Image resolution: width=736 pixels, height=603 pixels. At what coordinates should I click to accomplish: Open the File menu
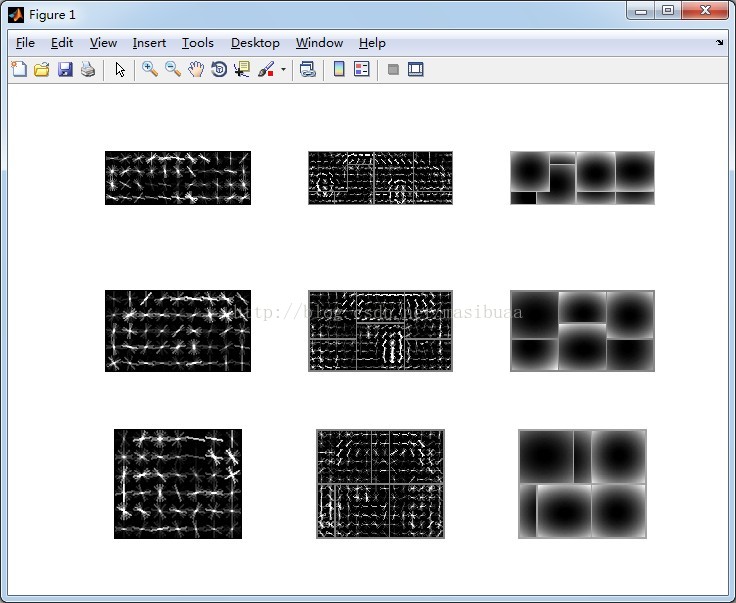coord(25,43)
